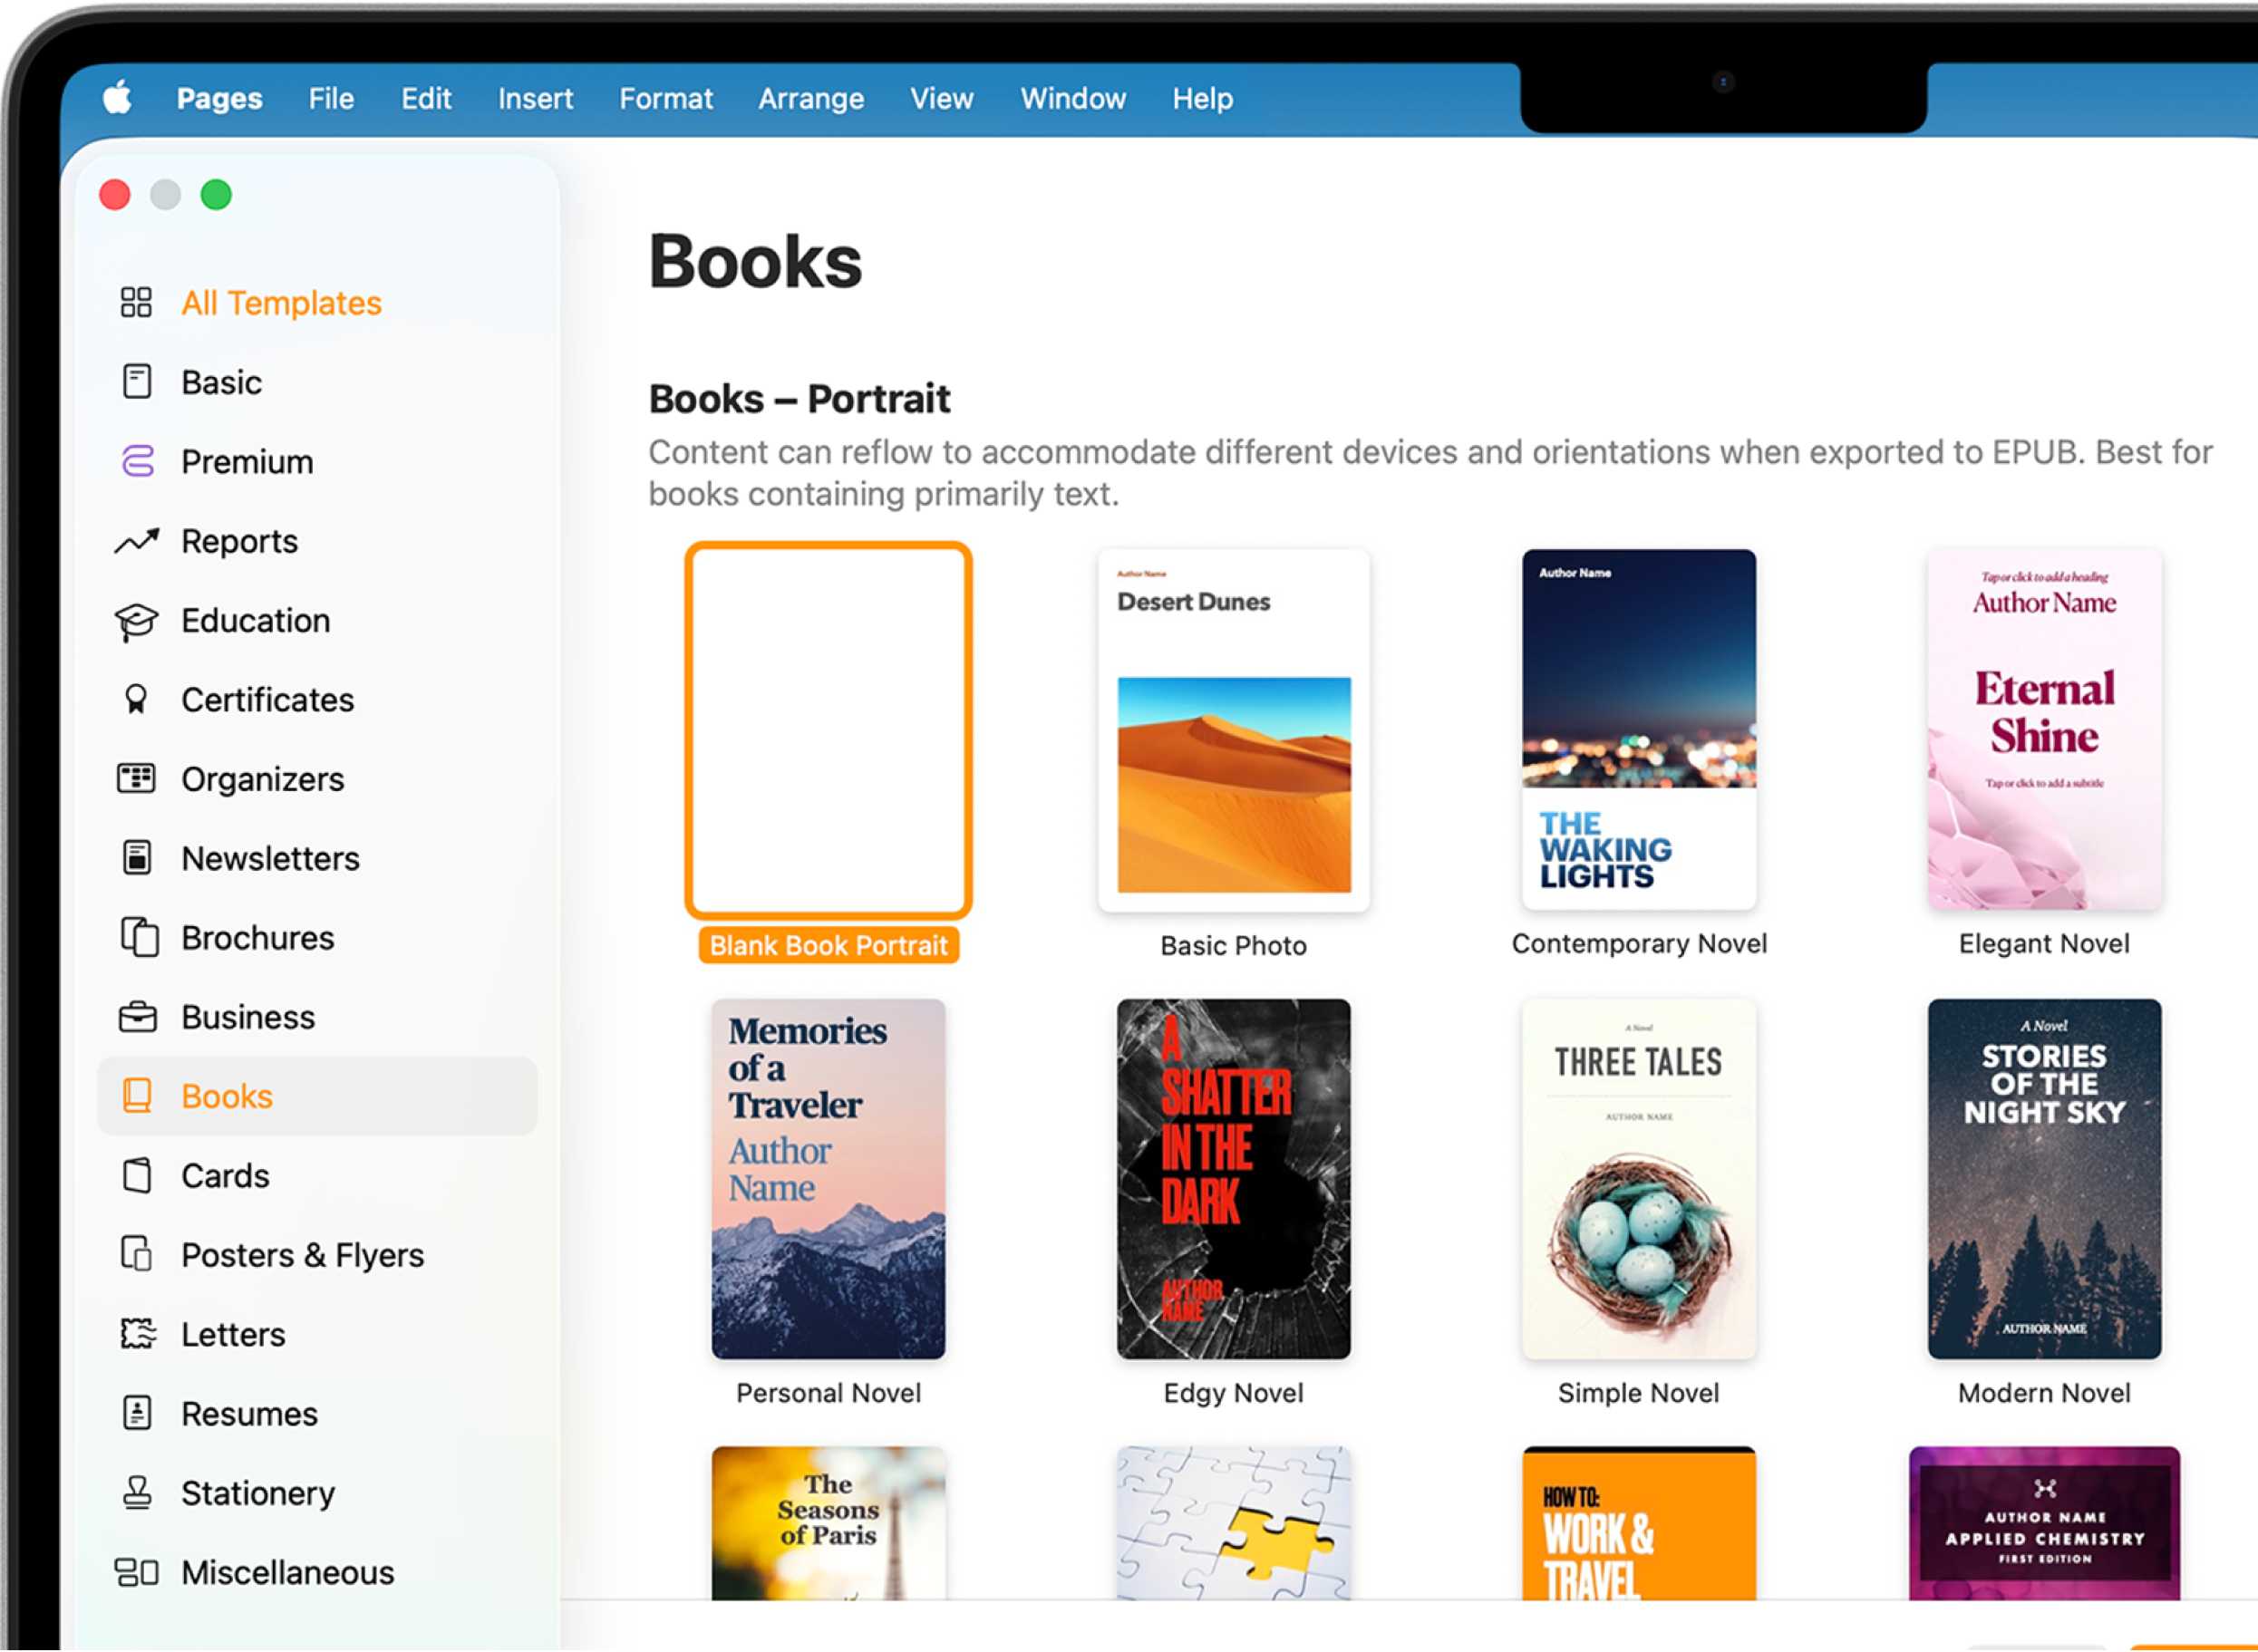Open the Arrange menu
2258x1652 pixels.
coord(811,98)
